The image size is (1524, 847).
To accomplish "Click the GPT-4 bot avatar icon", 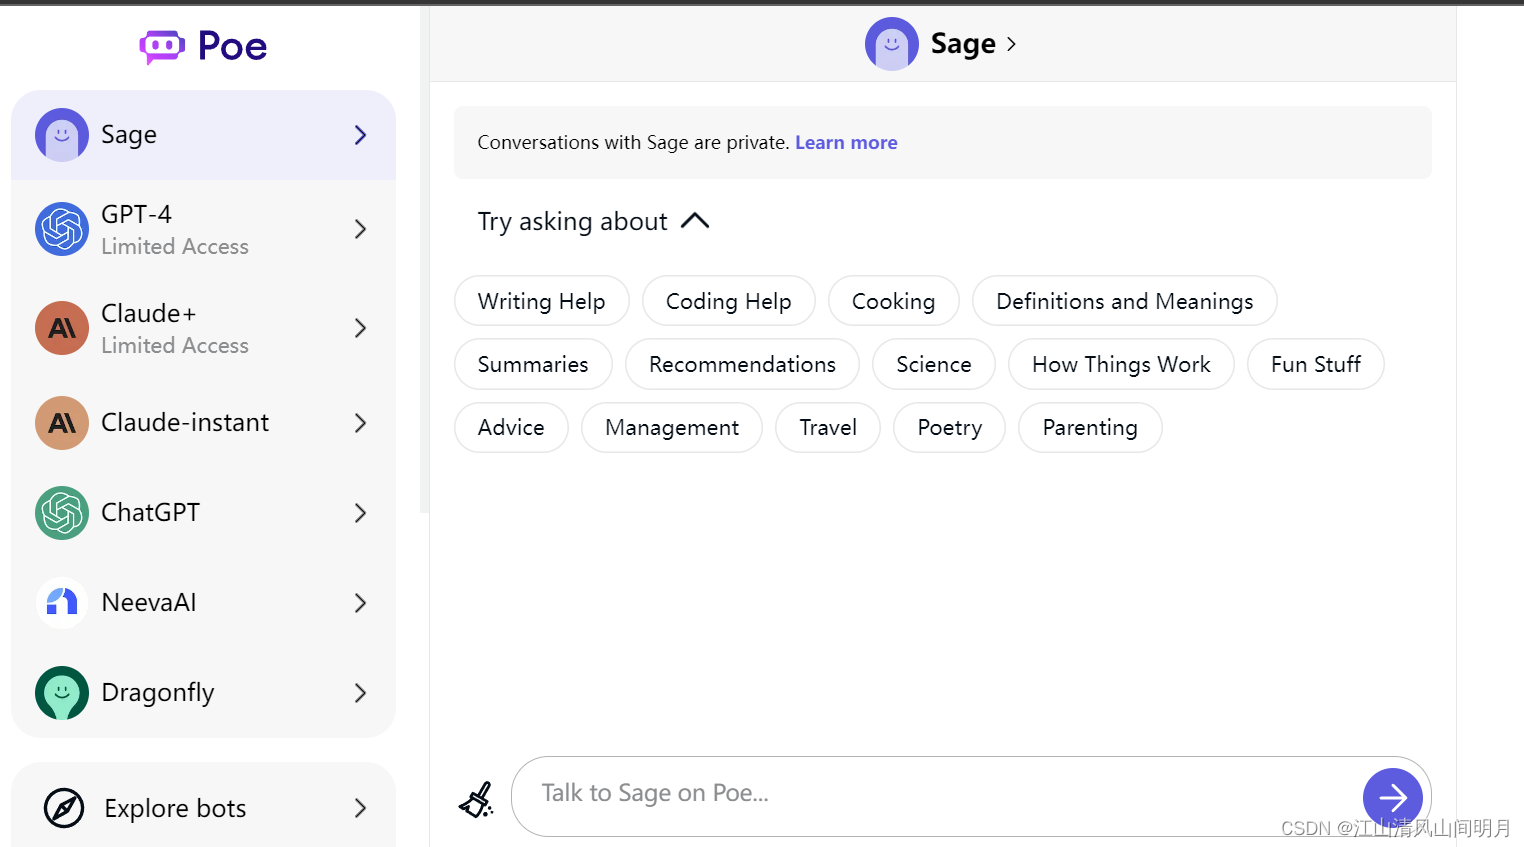I will [62, 229].
